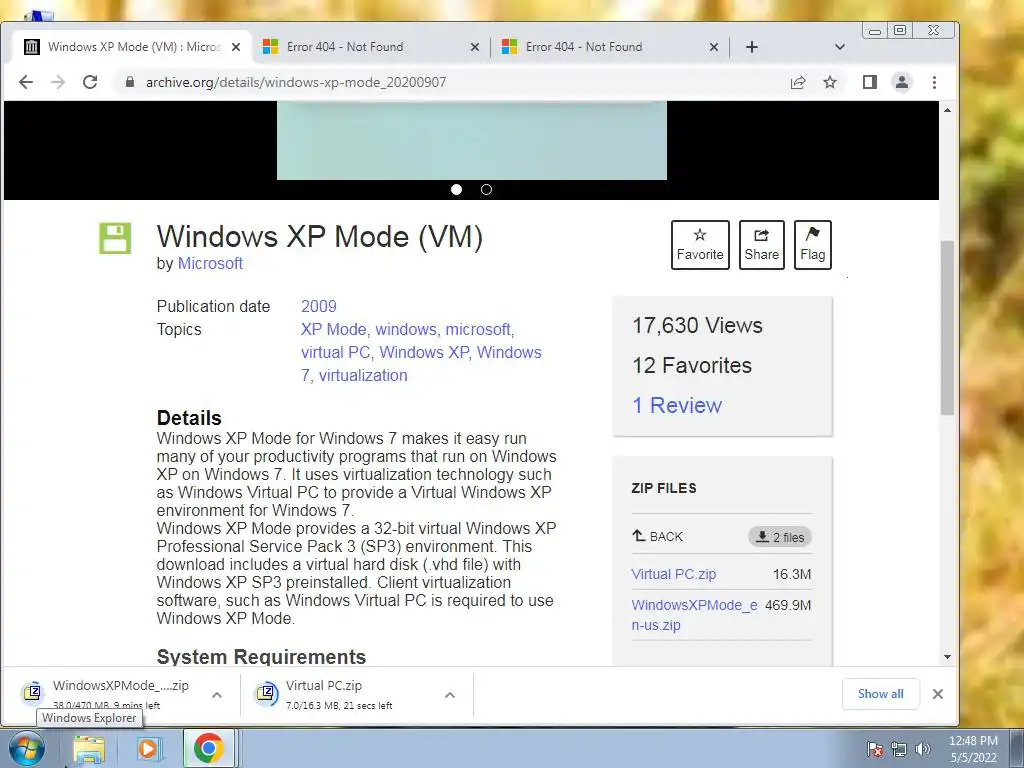
Task: Open the Action Center flag tray icon
Action: pos(875,749)
